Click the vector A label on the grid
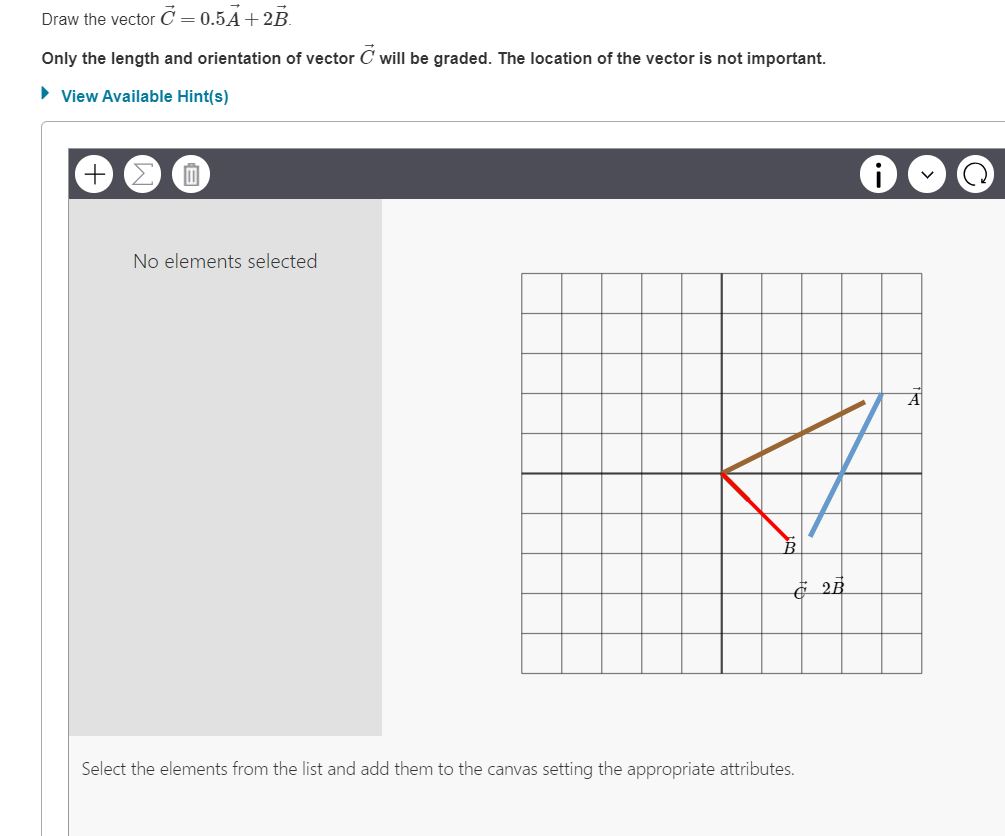 click(913, 397)
